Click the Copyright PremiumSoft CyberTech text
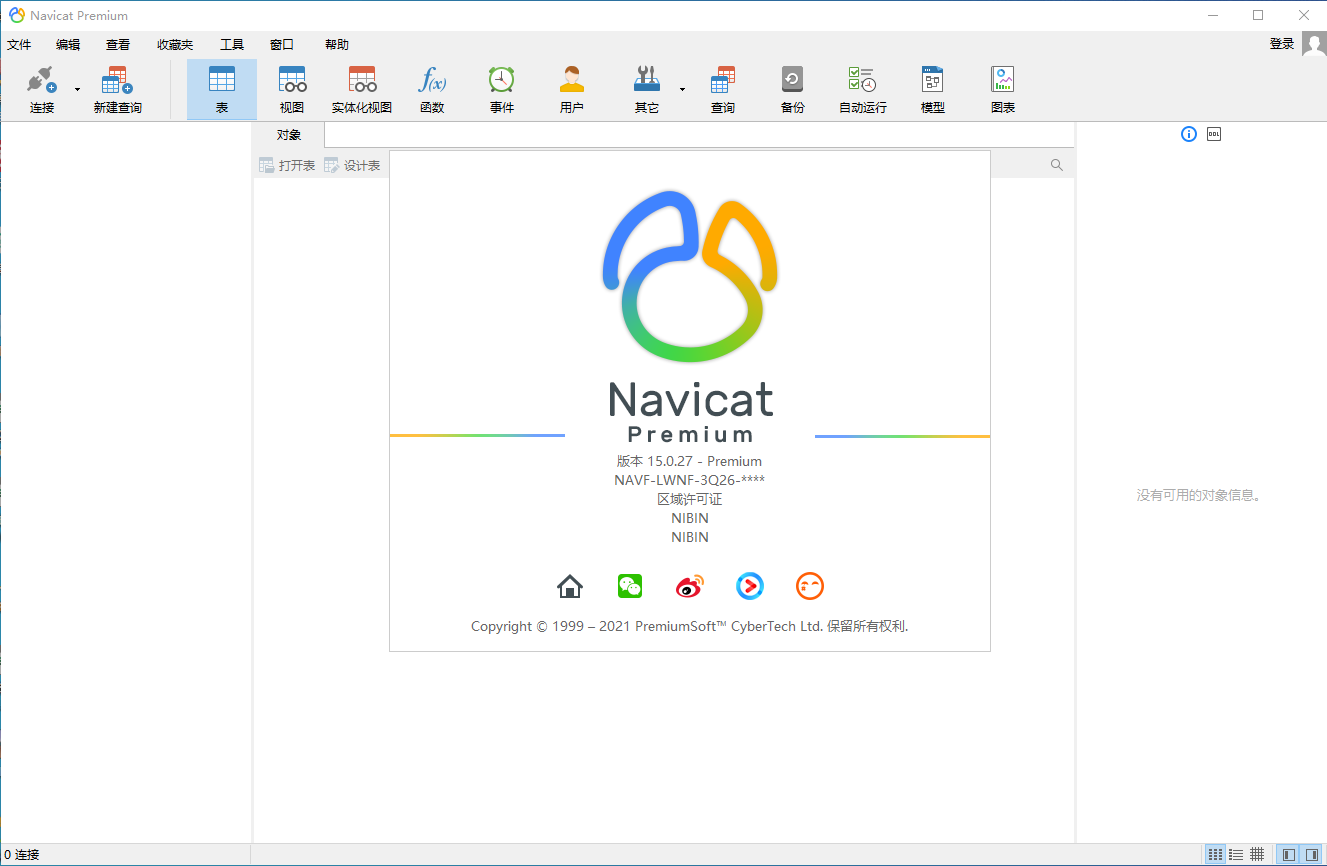This screenshot has height=866, width=1327. pos(690,626)
